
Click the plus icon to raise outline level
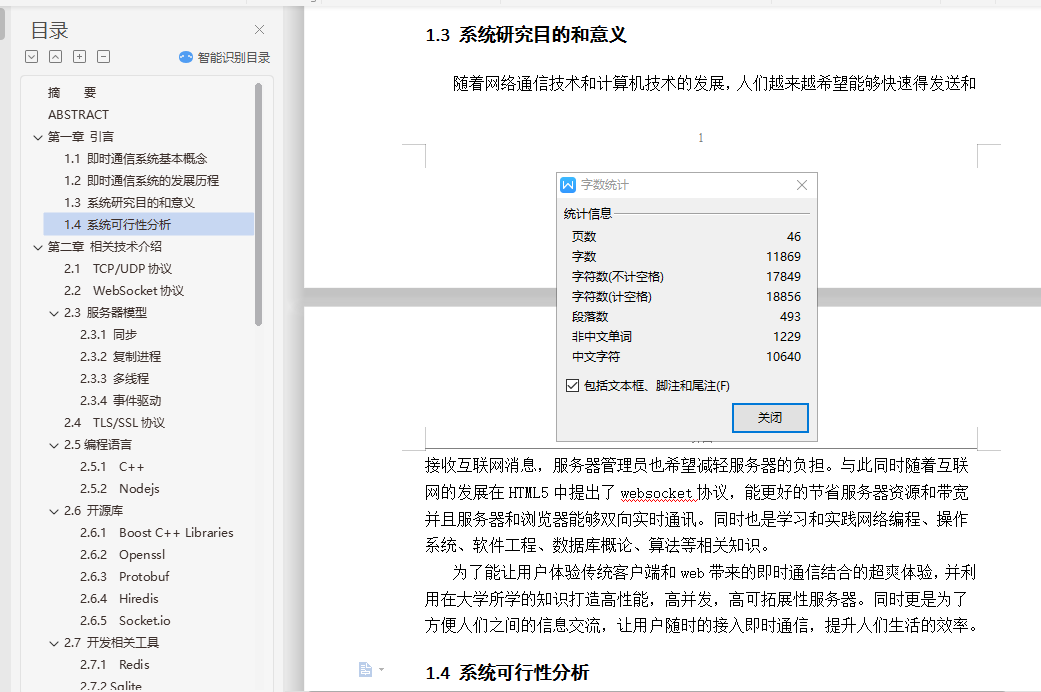(x=80, y=57)
